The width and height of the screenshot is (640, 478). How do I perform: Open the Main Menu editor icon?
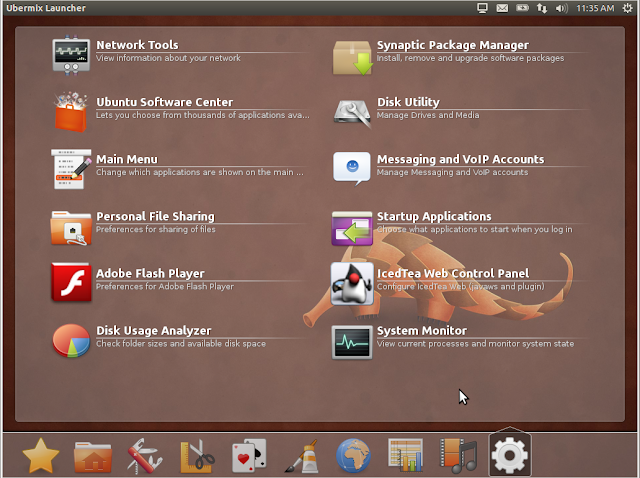pos(71,169)
